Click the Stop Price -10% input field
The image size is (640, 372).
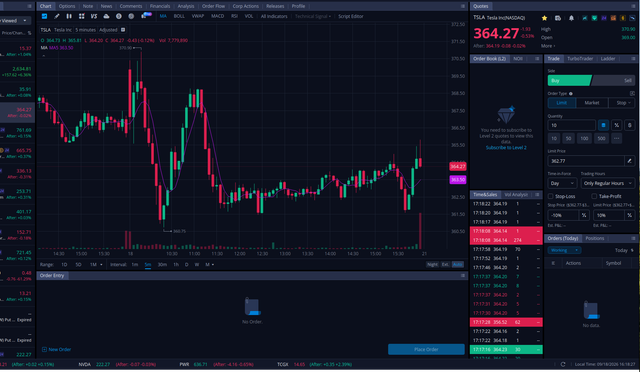point(564,215)
